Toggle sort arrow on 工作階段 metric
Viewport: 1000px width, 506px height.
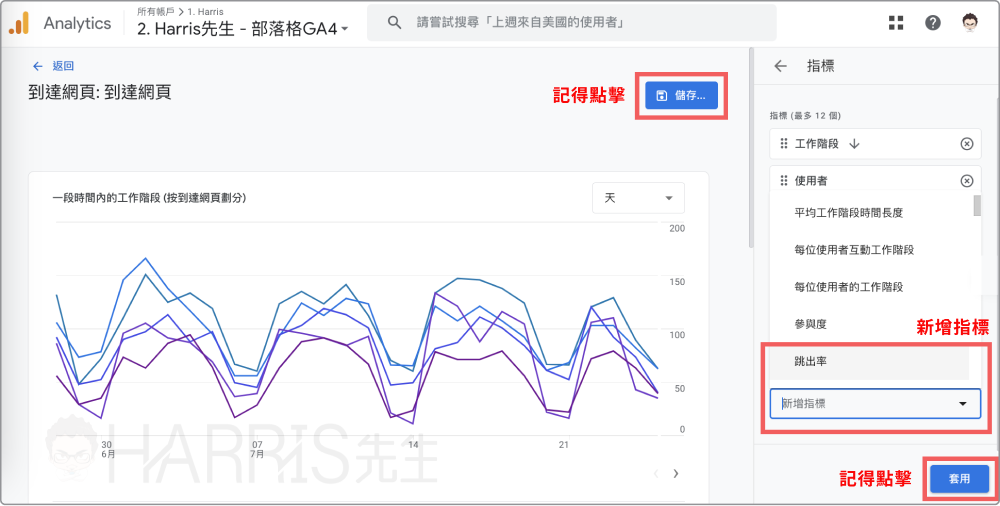854,144
